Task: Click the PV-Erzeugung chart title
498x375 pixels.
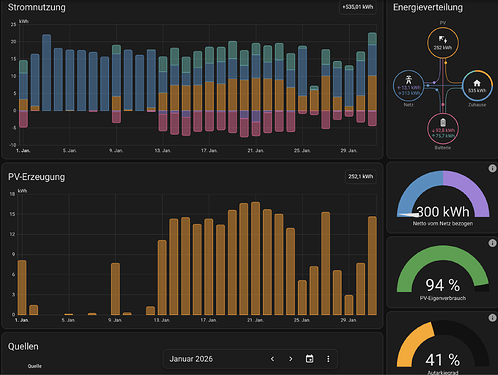Action: tap(37, 177)
